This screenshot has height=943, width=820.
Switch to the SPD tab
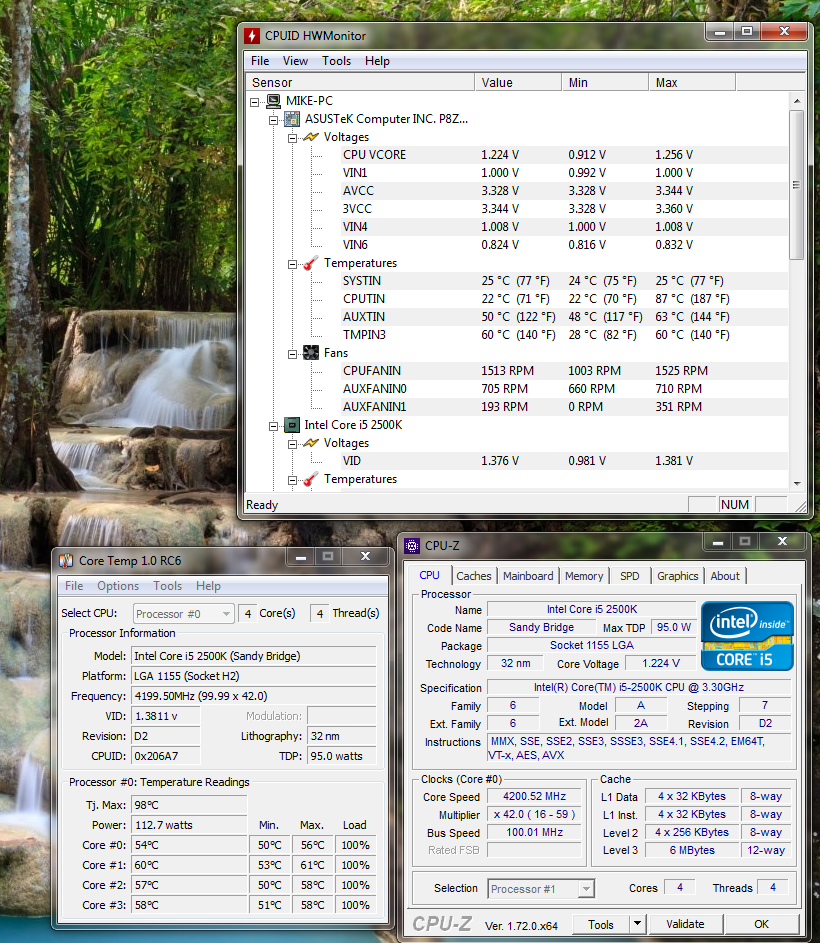[630, 576]
